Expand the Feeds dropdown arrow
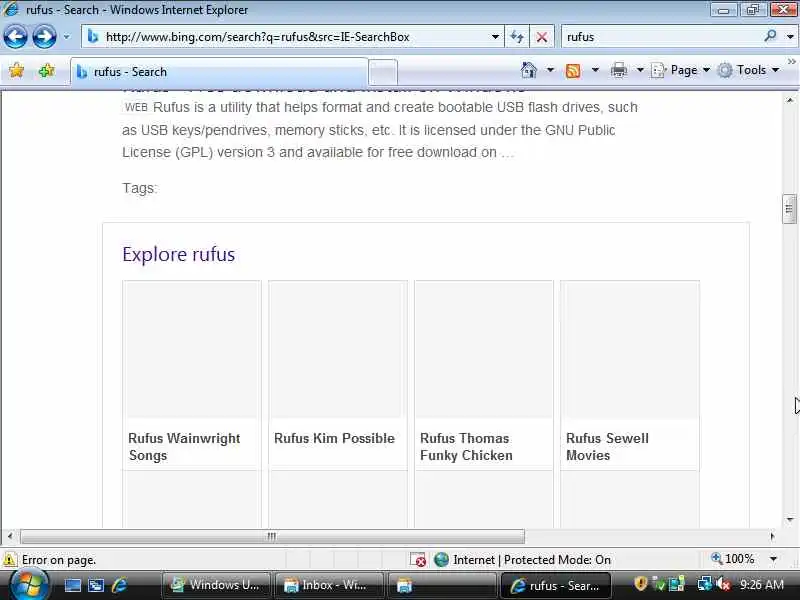 (595, 70)
